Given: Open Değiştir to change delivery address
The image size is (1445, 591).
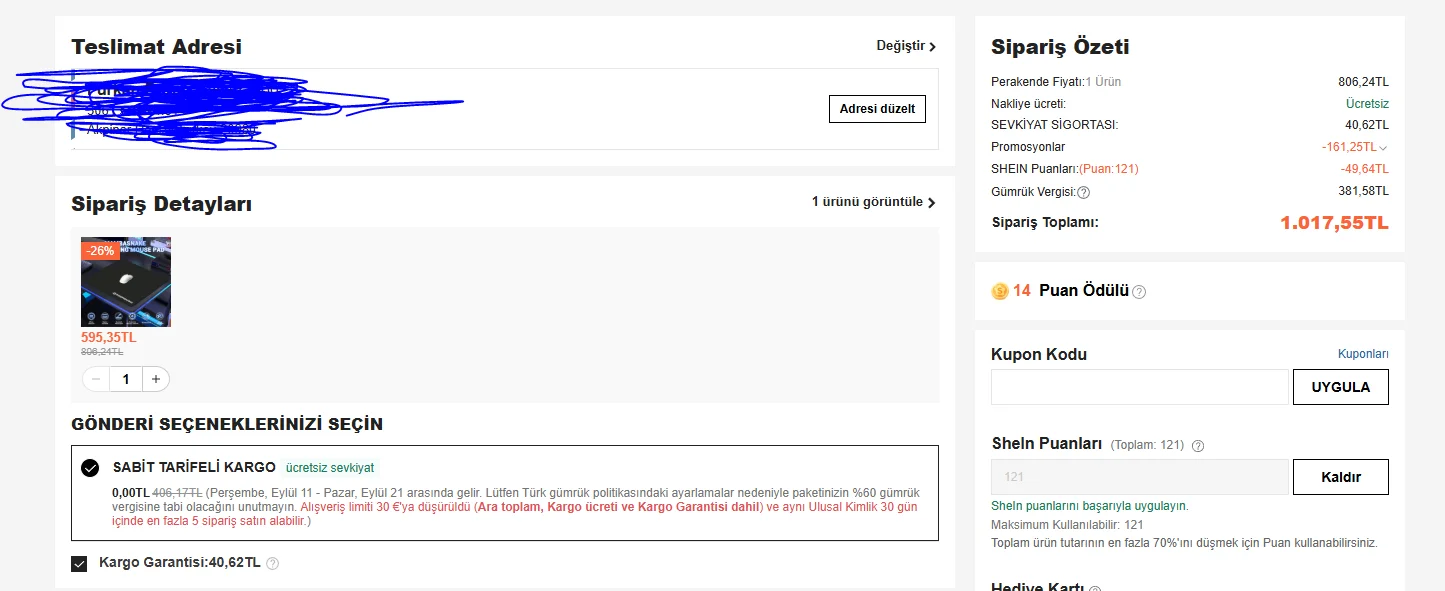Looking at the screenshot, I should point(906,46).
